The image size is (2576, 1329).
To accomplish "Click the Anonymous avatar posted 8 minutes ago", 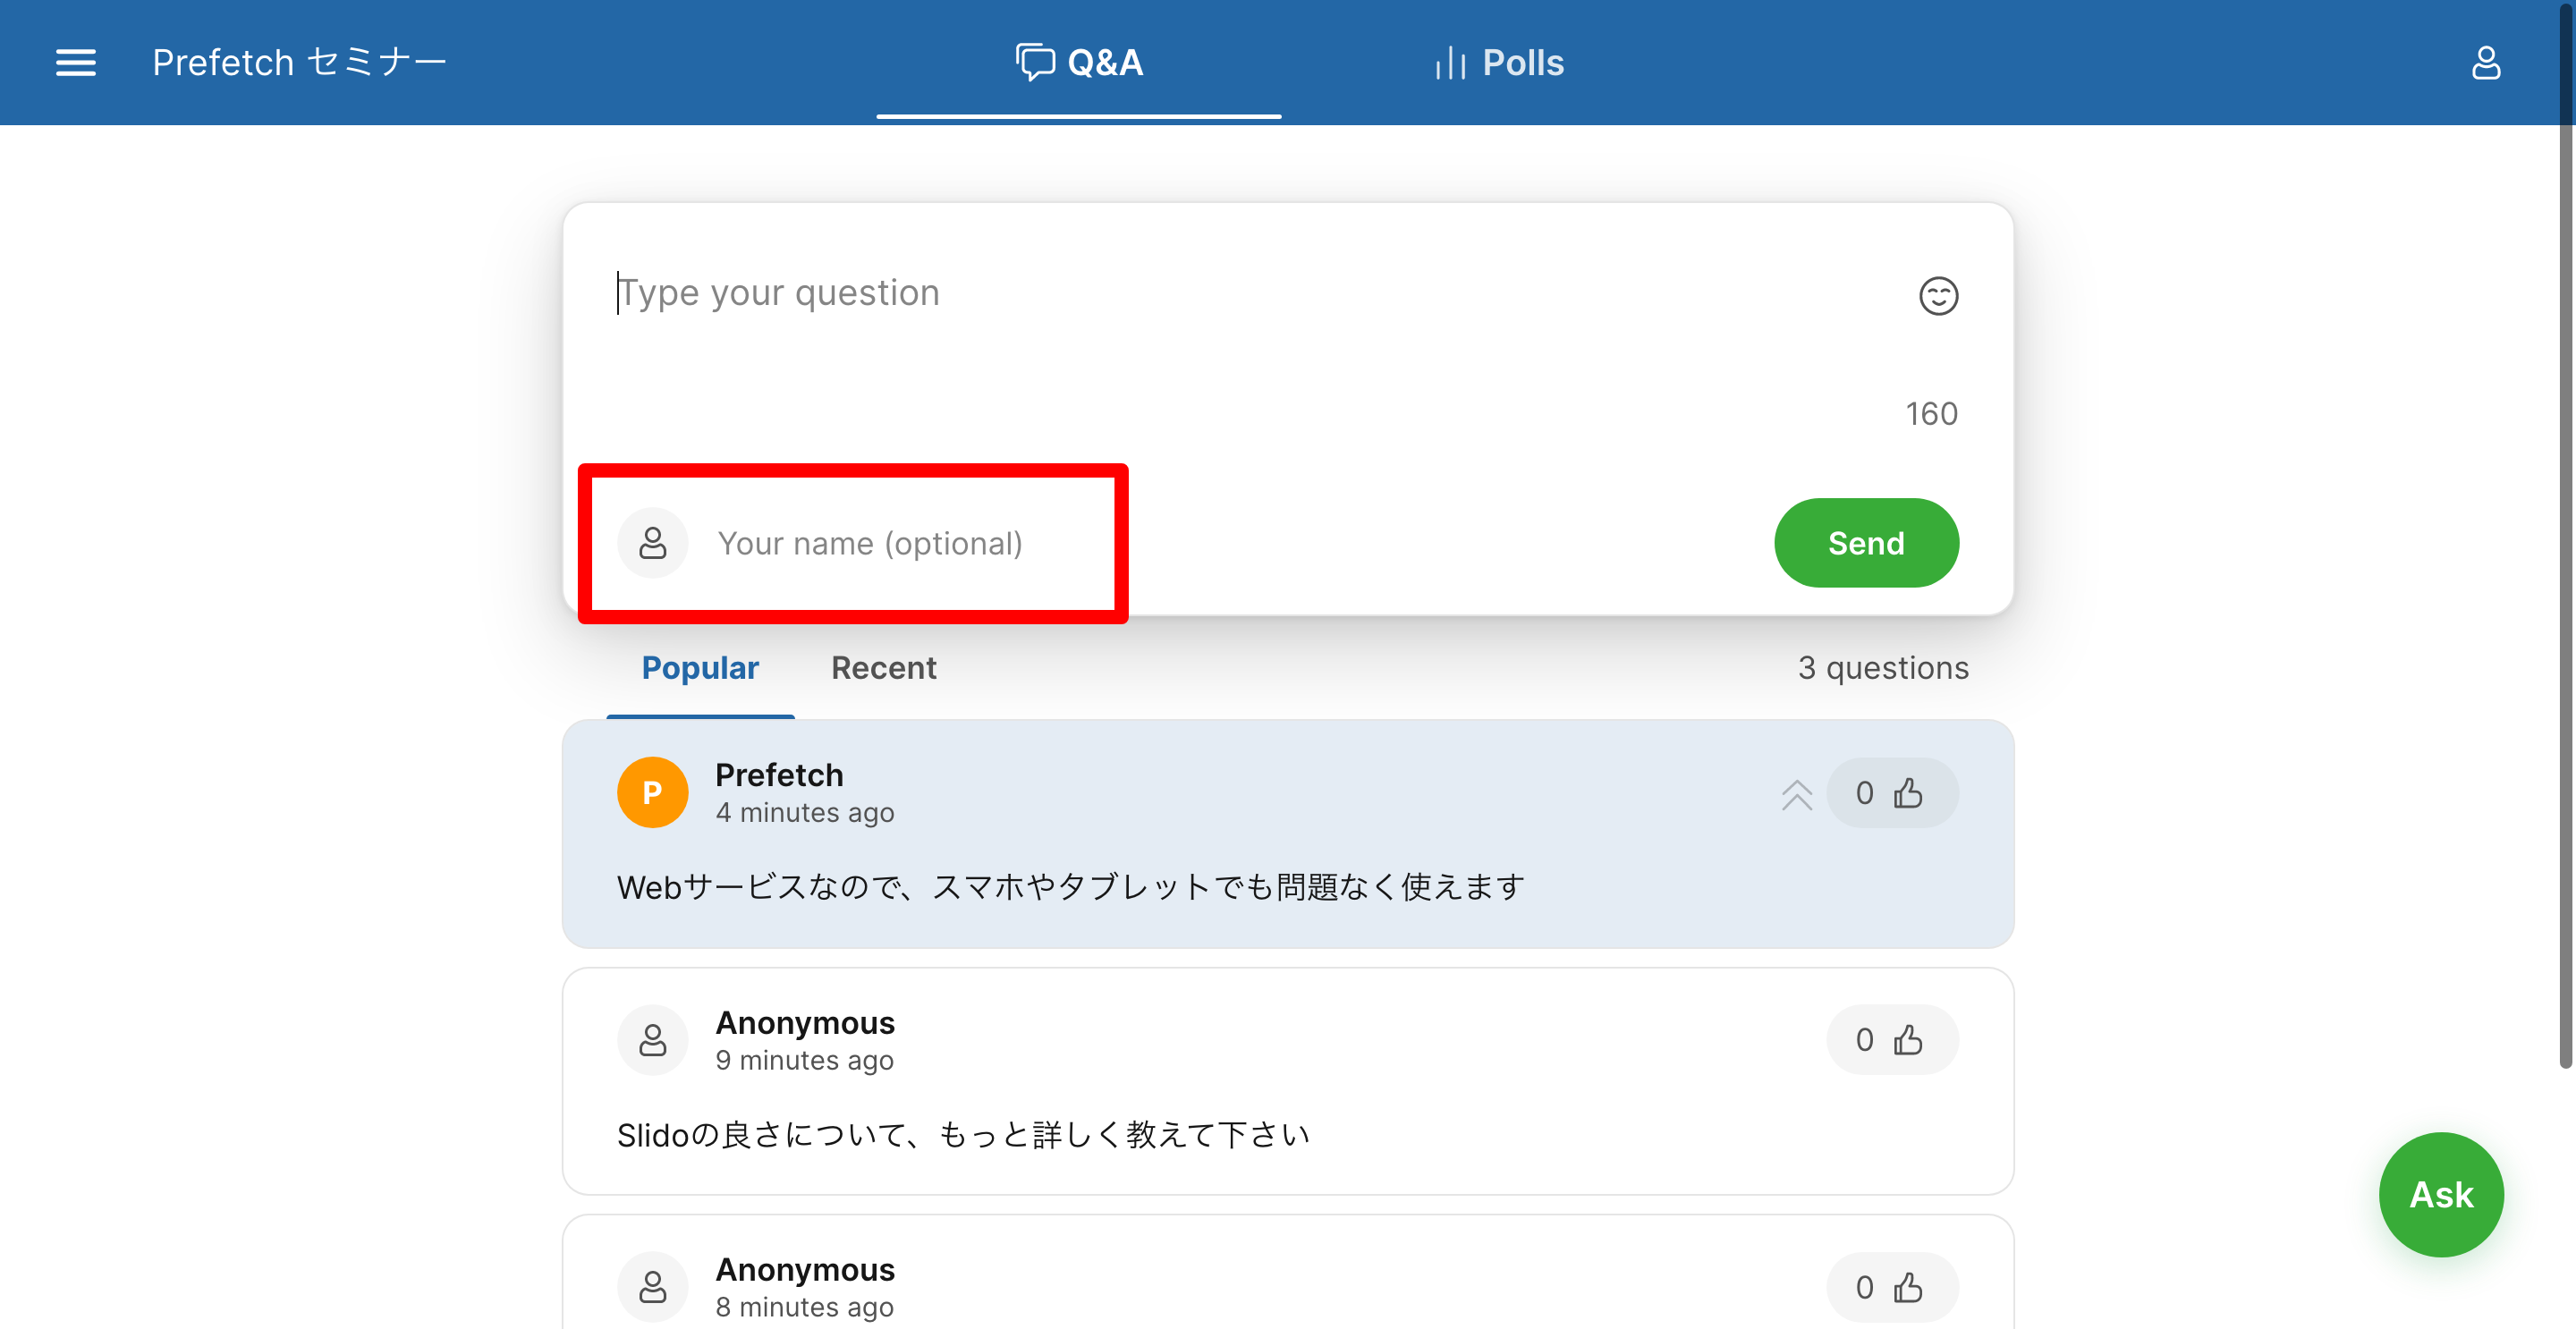I will point(652,1286).
